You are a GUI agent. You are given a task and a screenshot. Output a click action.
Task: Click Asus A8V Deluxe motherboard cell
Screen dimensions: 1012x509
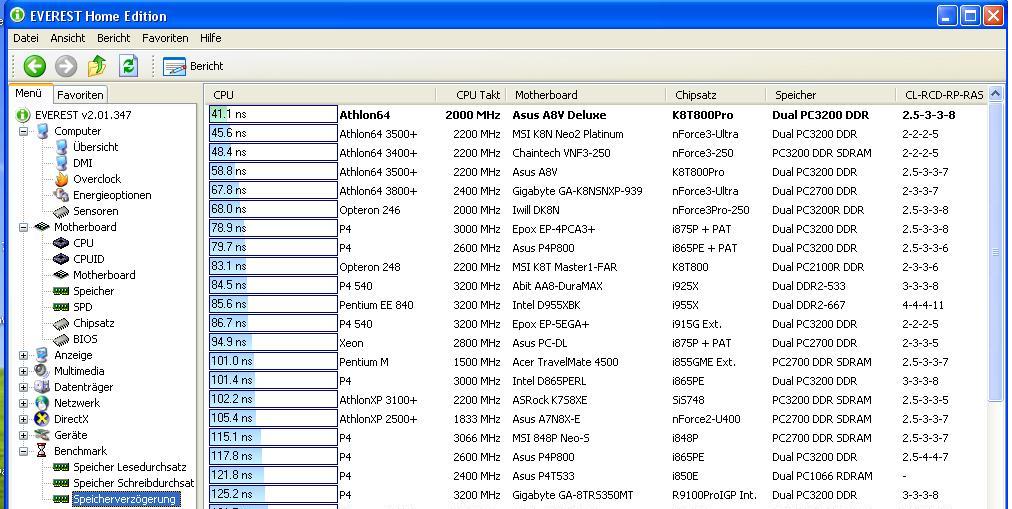tap(559, 115)
